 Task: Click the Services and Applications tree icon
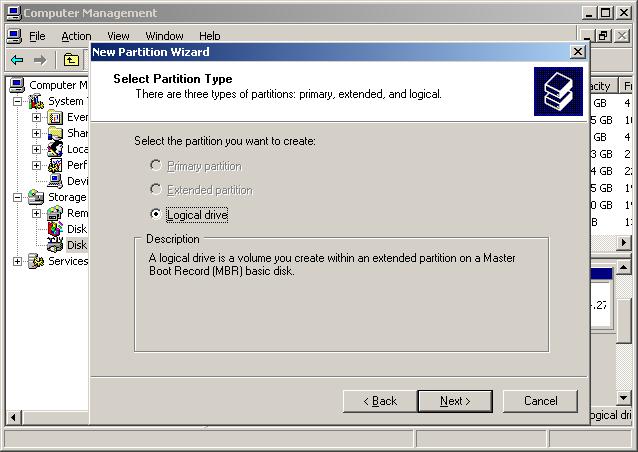tap(36, 261)
